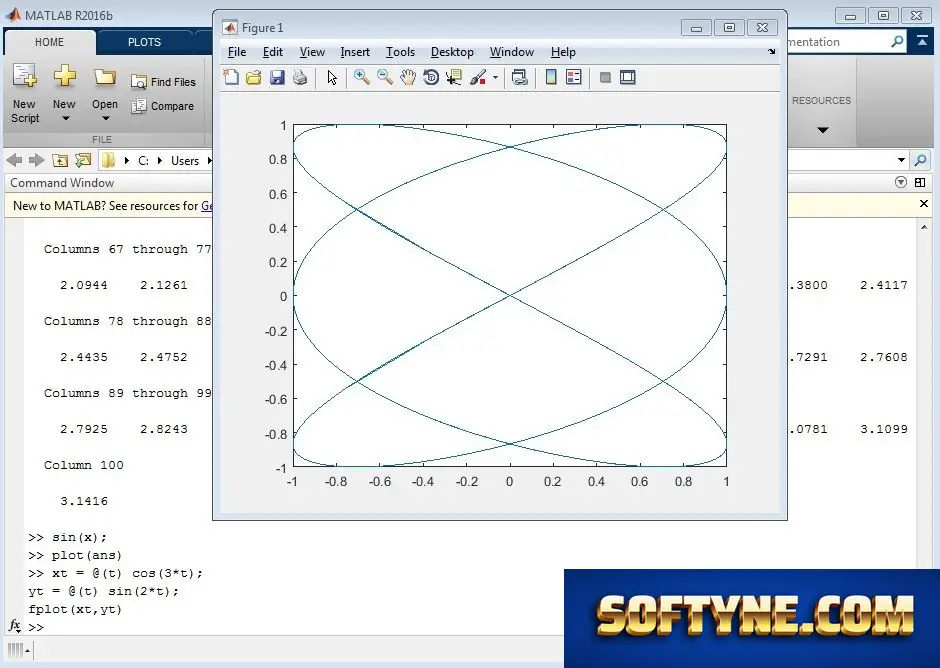Enable the Rotate 3D tool
Viewport: 940px width, 668px height.
[x=431, y=77]
